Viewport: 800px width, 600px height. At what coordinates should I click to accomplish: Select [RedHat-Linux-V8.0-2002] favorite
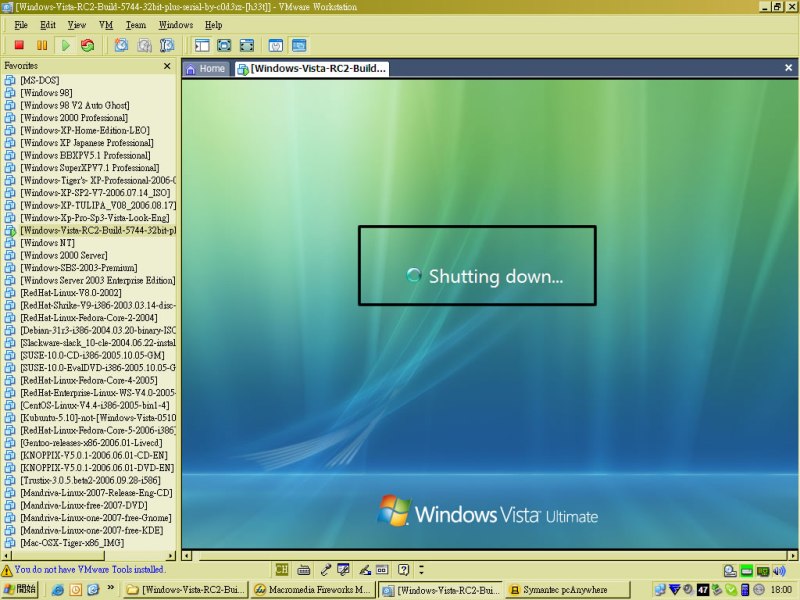71,293
